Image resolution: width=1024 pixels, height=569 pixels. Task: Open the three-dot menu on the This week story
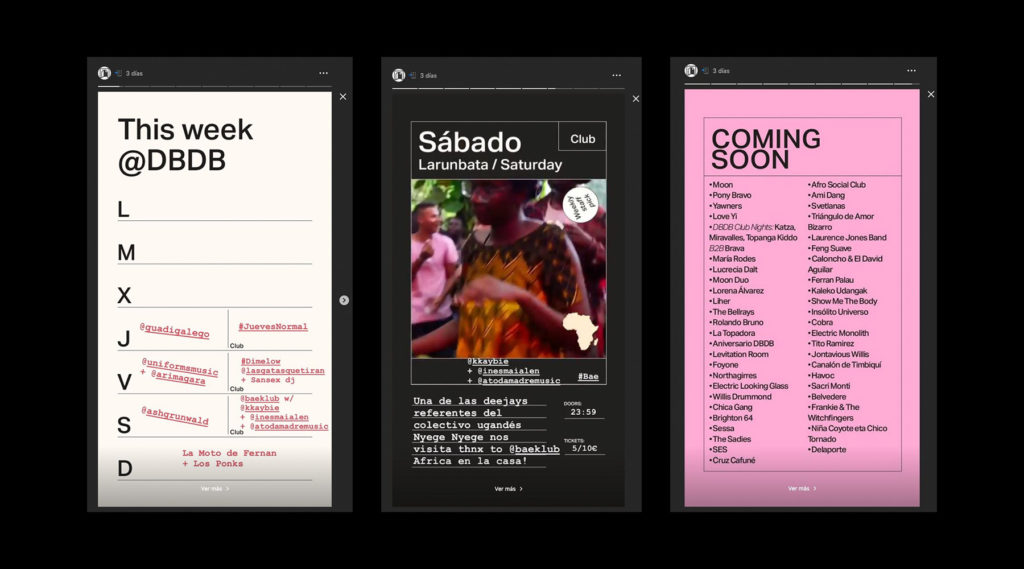point(323,73)
